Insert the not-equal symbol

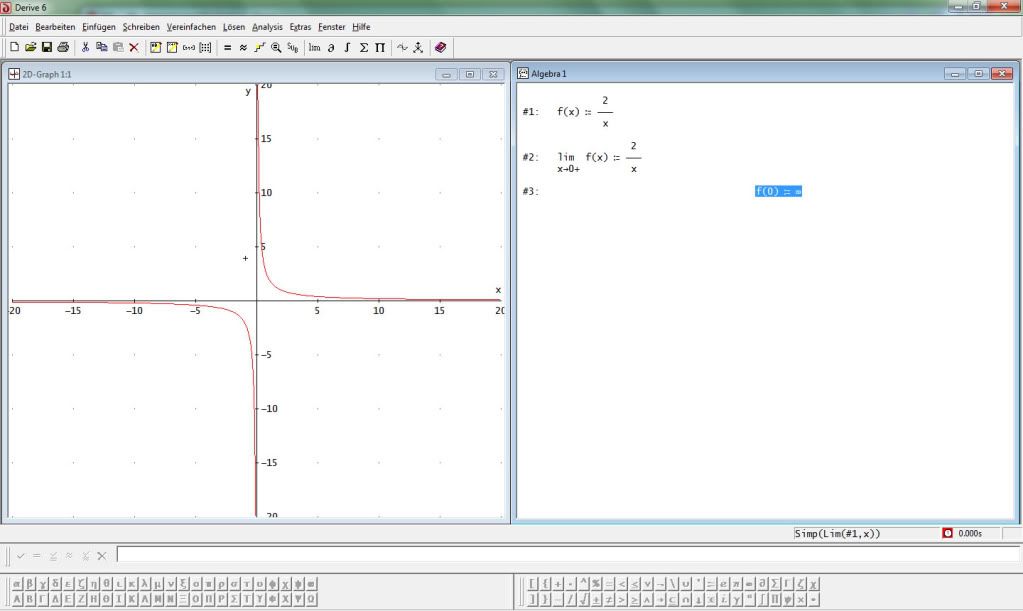point(609,599)
